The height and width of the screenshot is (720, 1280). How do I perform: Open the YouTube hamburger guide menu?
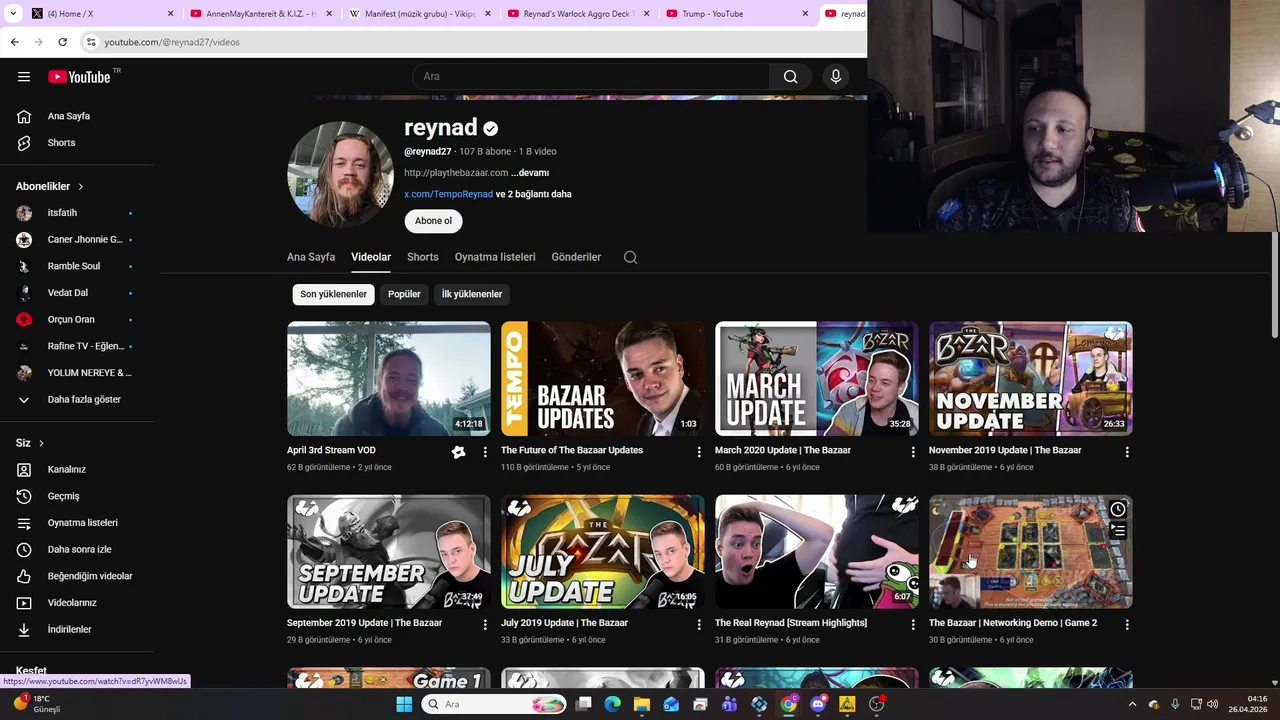click(x=24, y=77)
